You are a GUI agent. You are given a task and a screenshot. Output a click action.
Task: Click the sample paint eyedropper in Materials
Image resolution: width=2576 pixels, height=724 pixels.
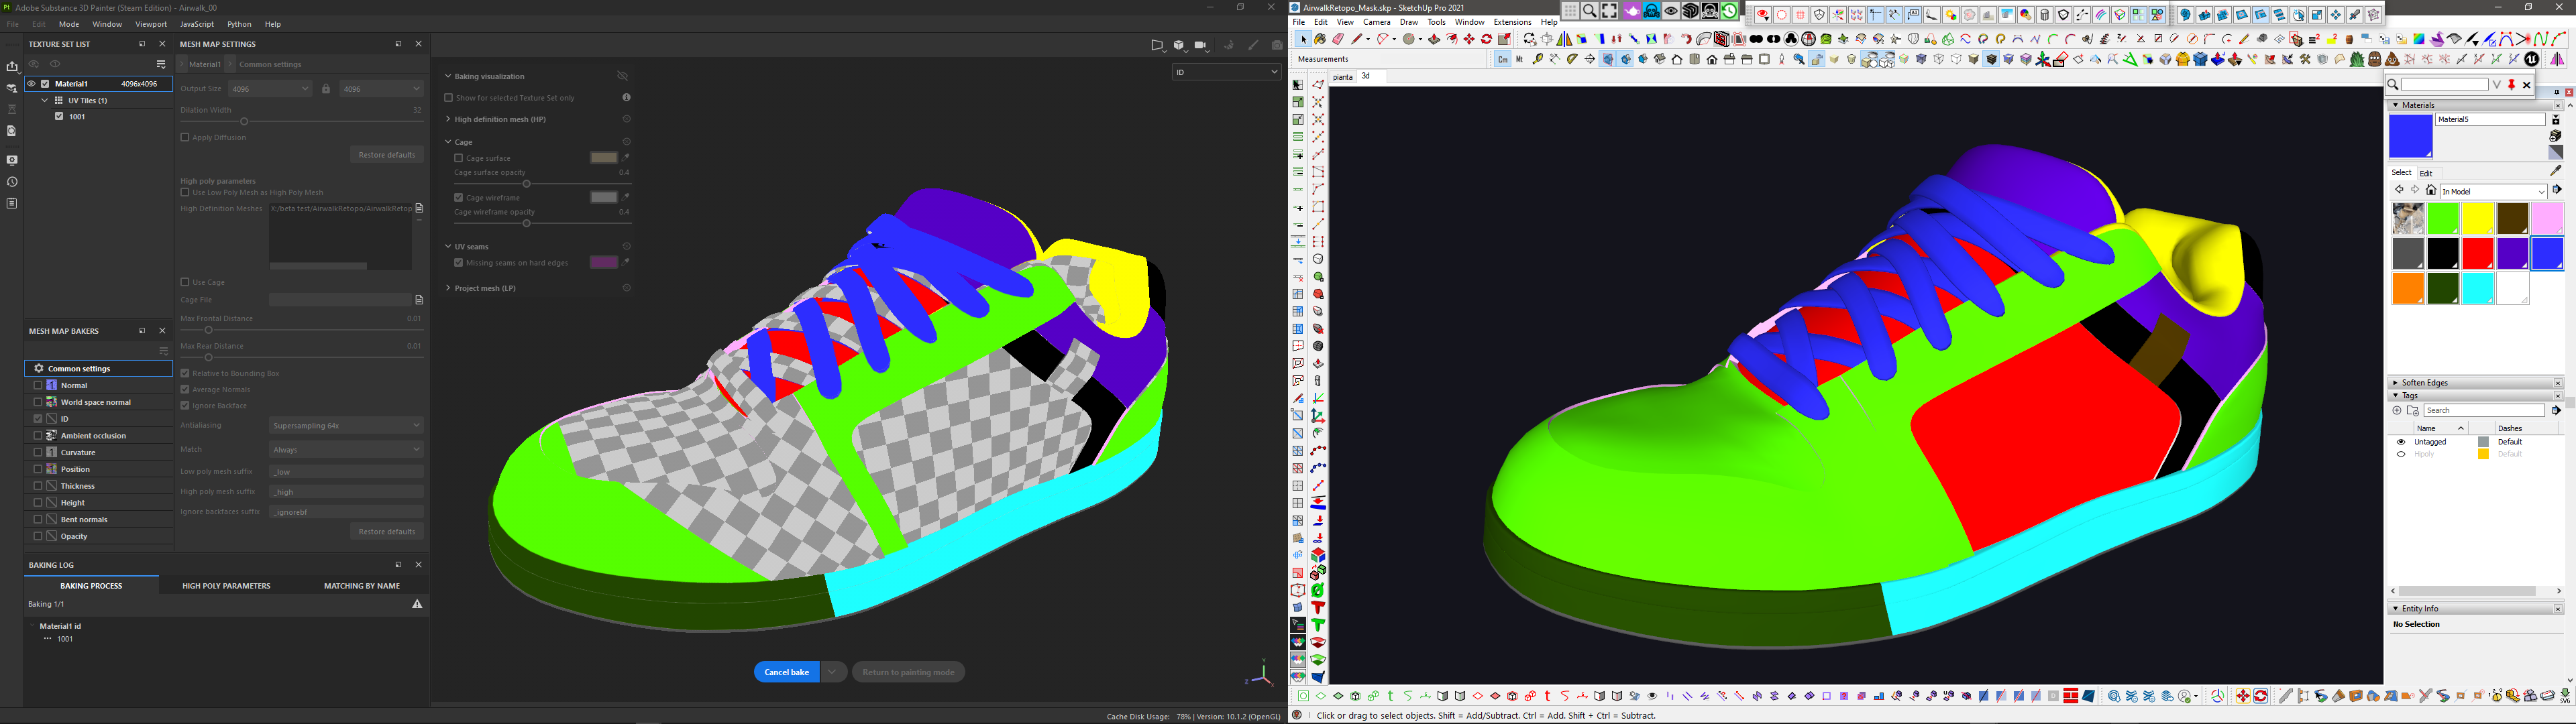click(x=2556, y=171)
